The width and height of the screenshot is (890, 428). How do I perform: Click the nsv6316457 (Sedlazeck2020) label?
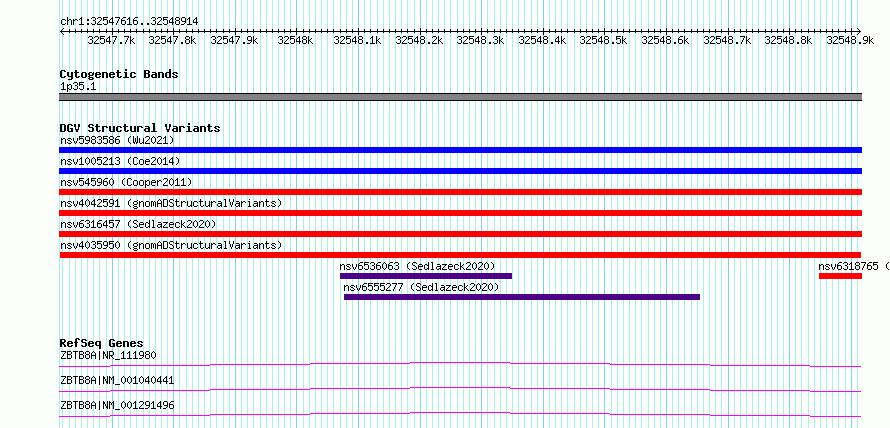pyautogui.click(x=138, y=224)
